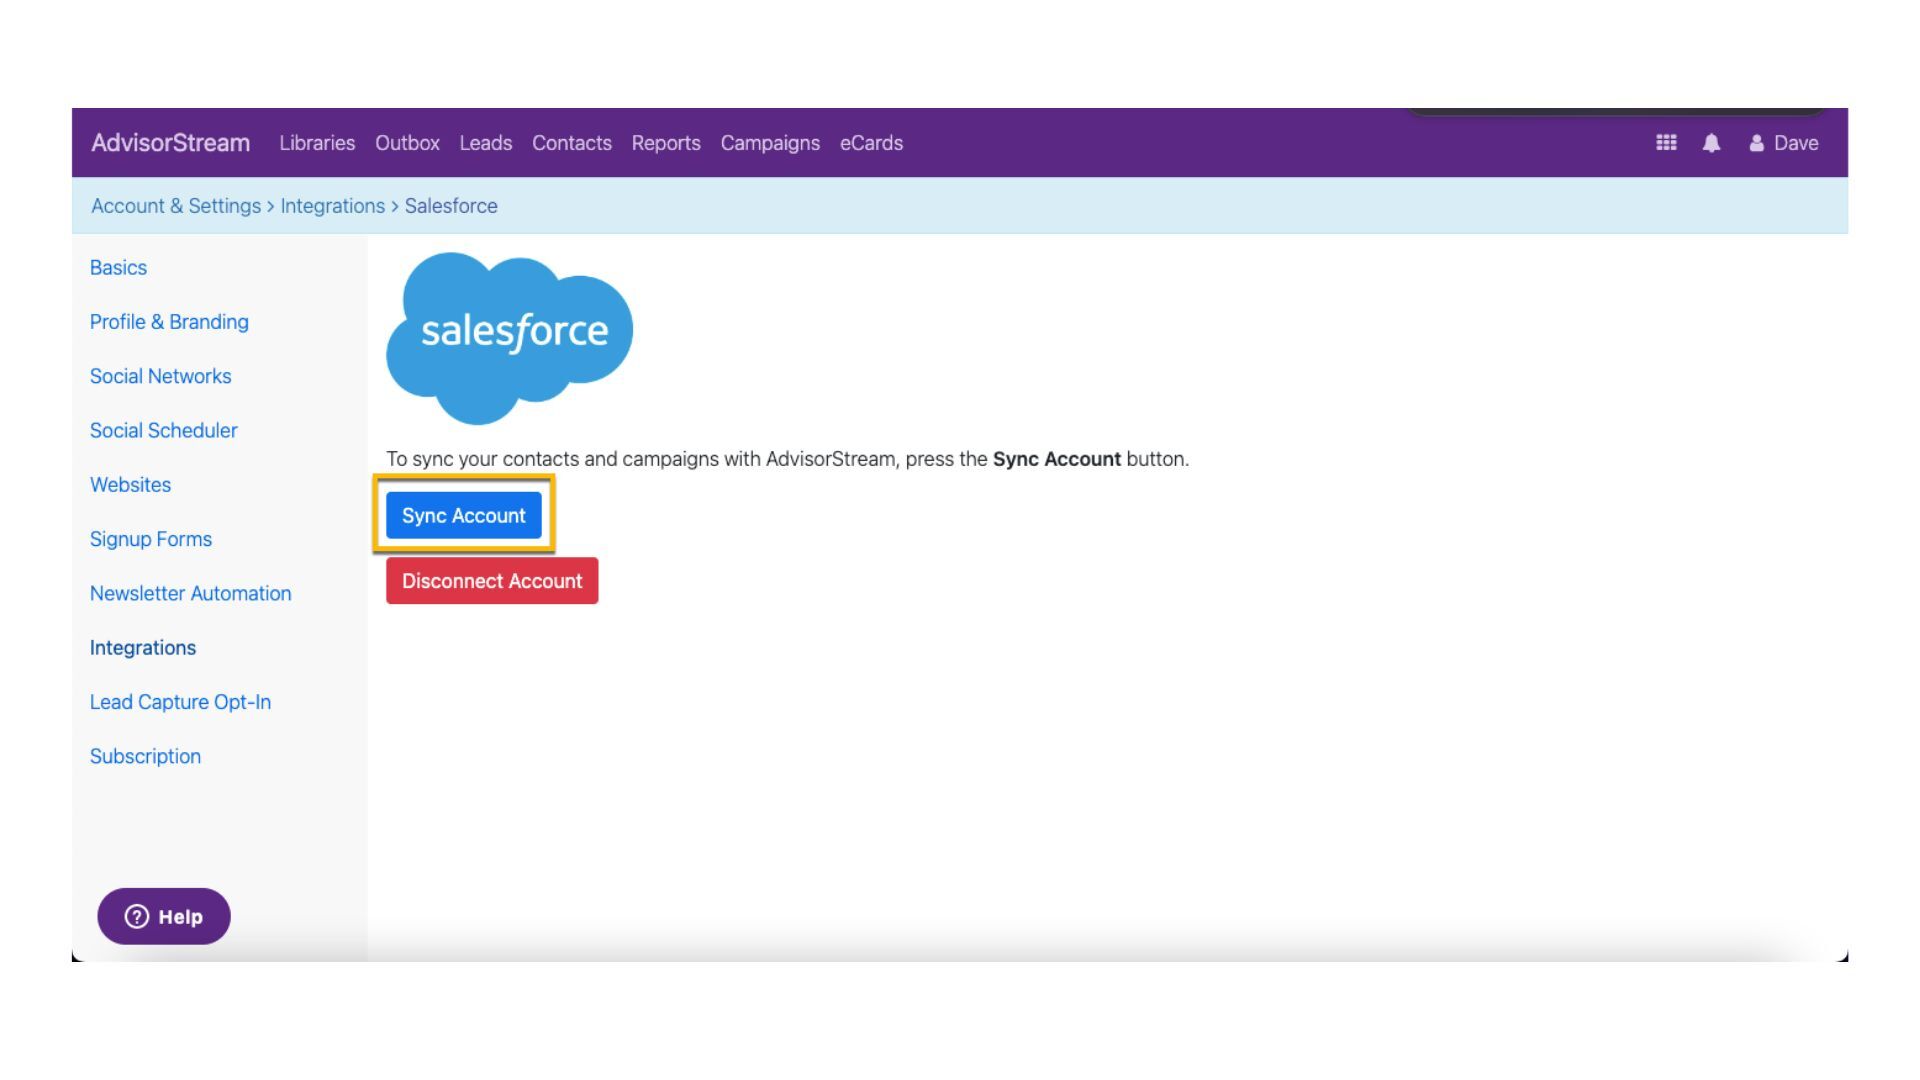This screenshot has width=1920, height=1080.
Task: Follow the Integrations breadcrumb link
Action: tap(332, 205)
